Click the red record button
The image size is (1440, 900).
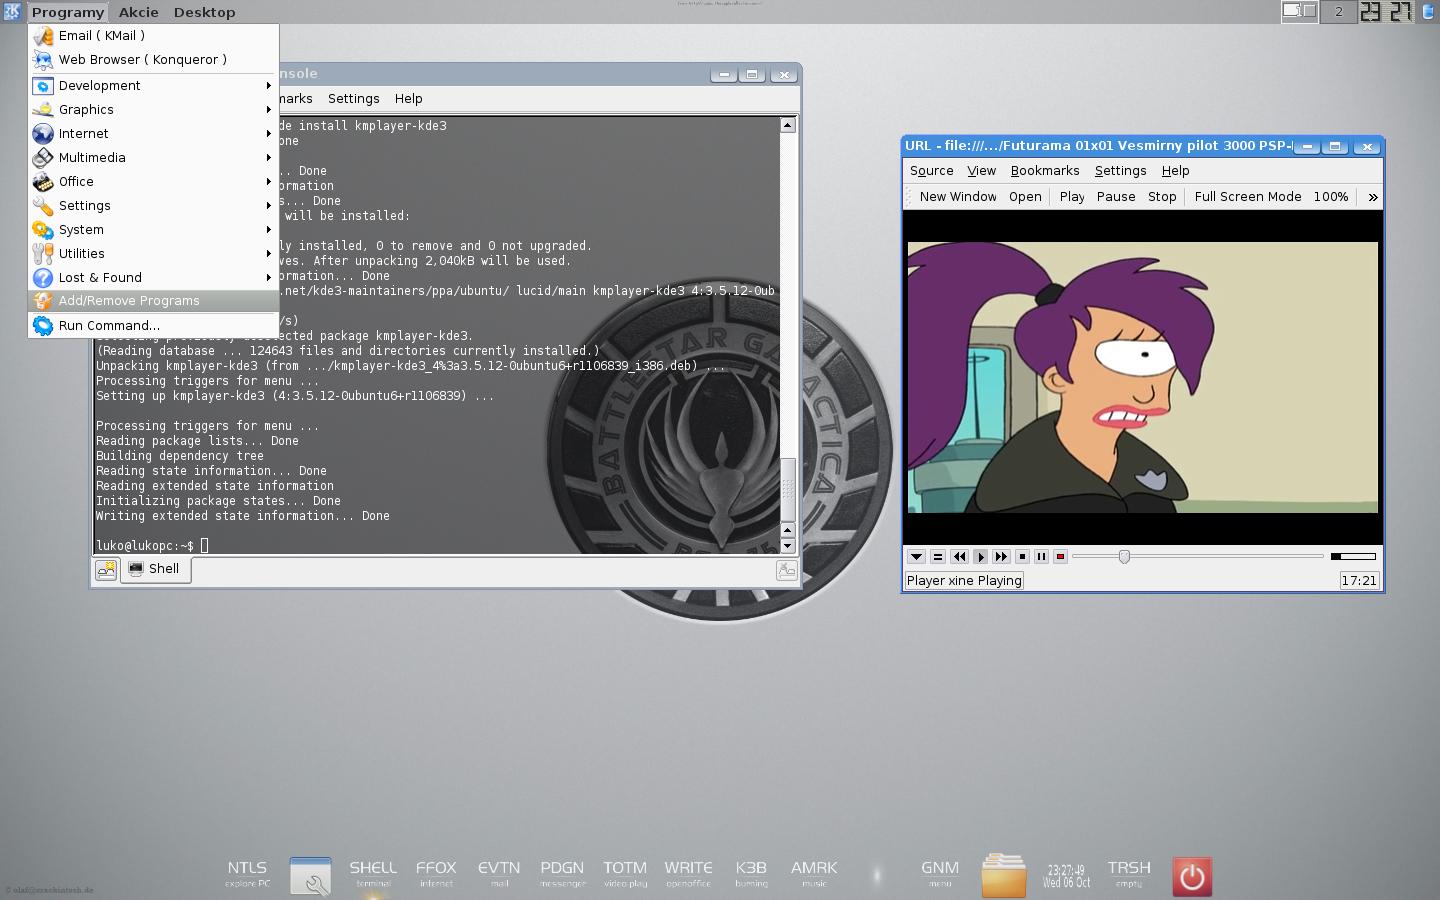[1060, 556]
